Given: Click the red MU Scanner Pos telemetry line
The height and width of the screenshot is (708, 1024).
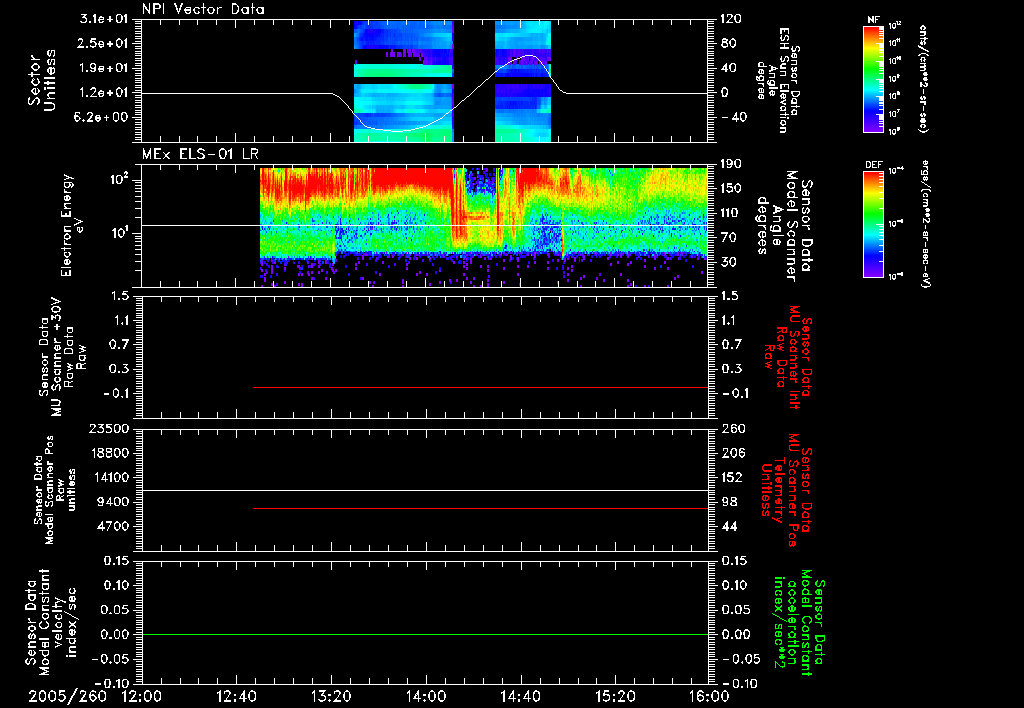Looking at the screenshot, I should [481, 508].
